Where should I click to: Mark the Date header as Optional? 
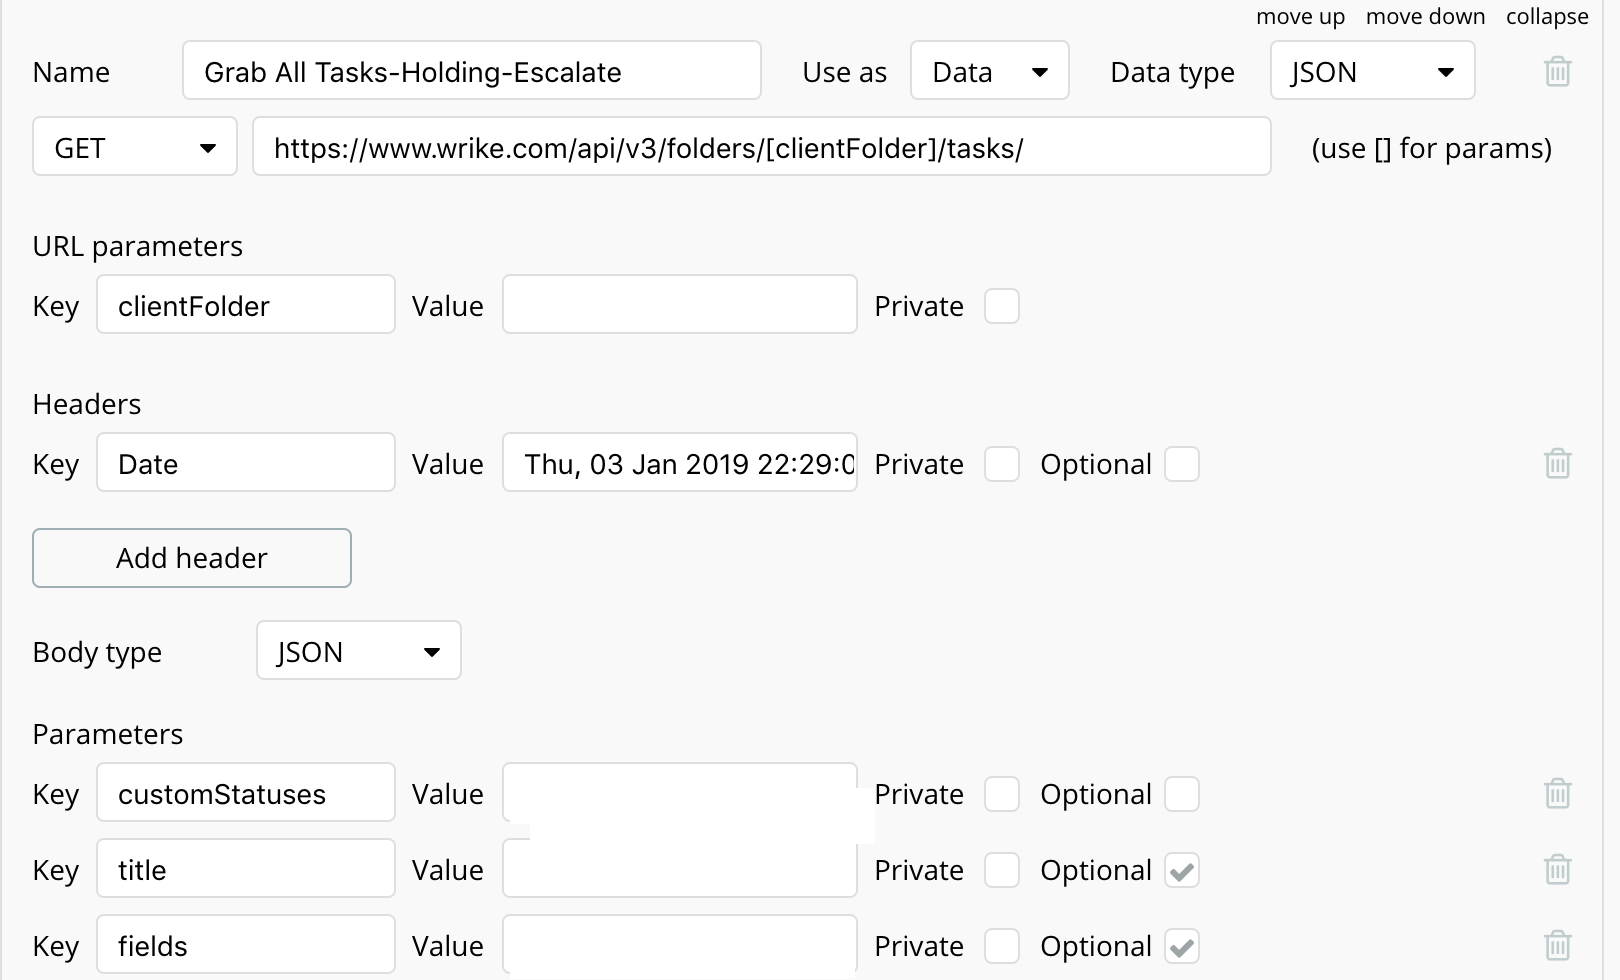[1181, 464]
